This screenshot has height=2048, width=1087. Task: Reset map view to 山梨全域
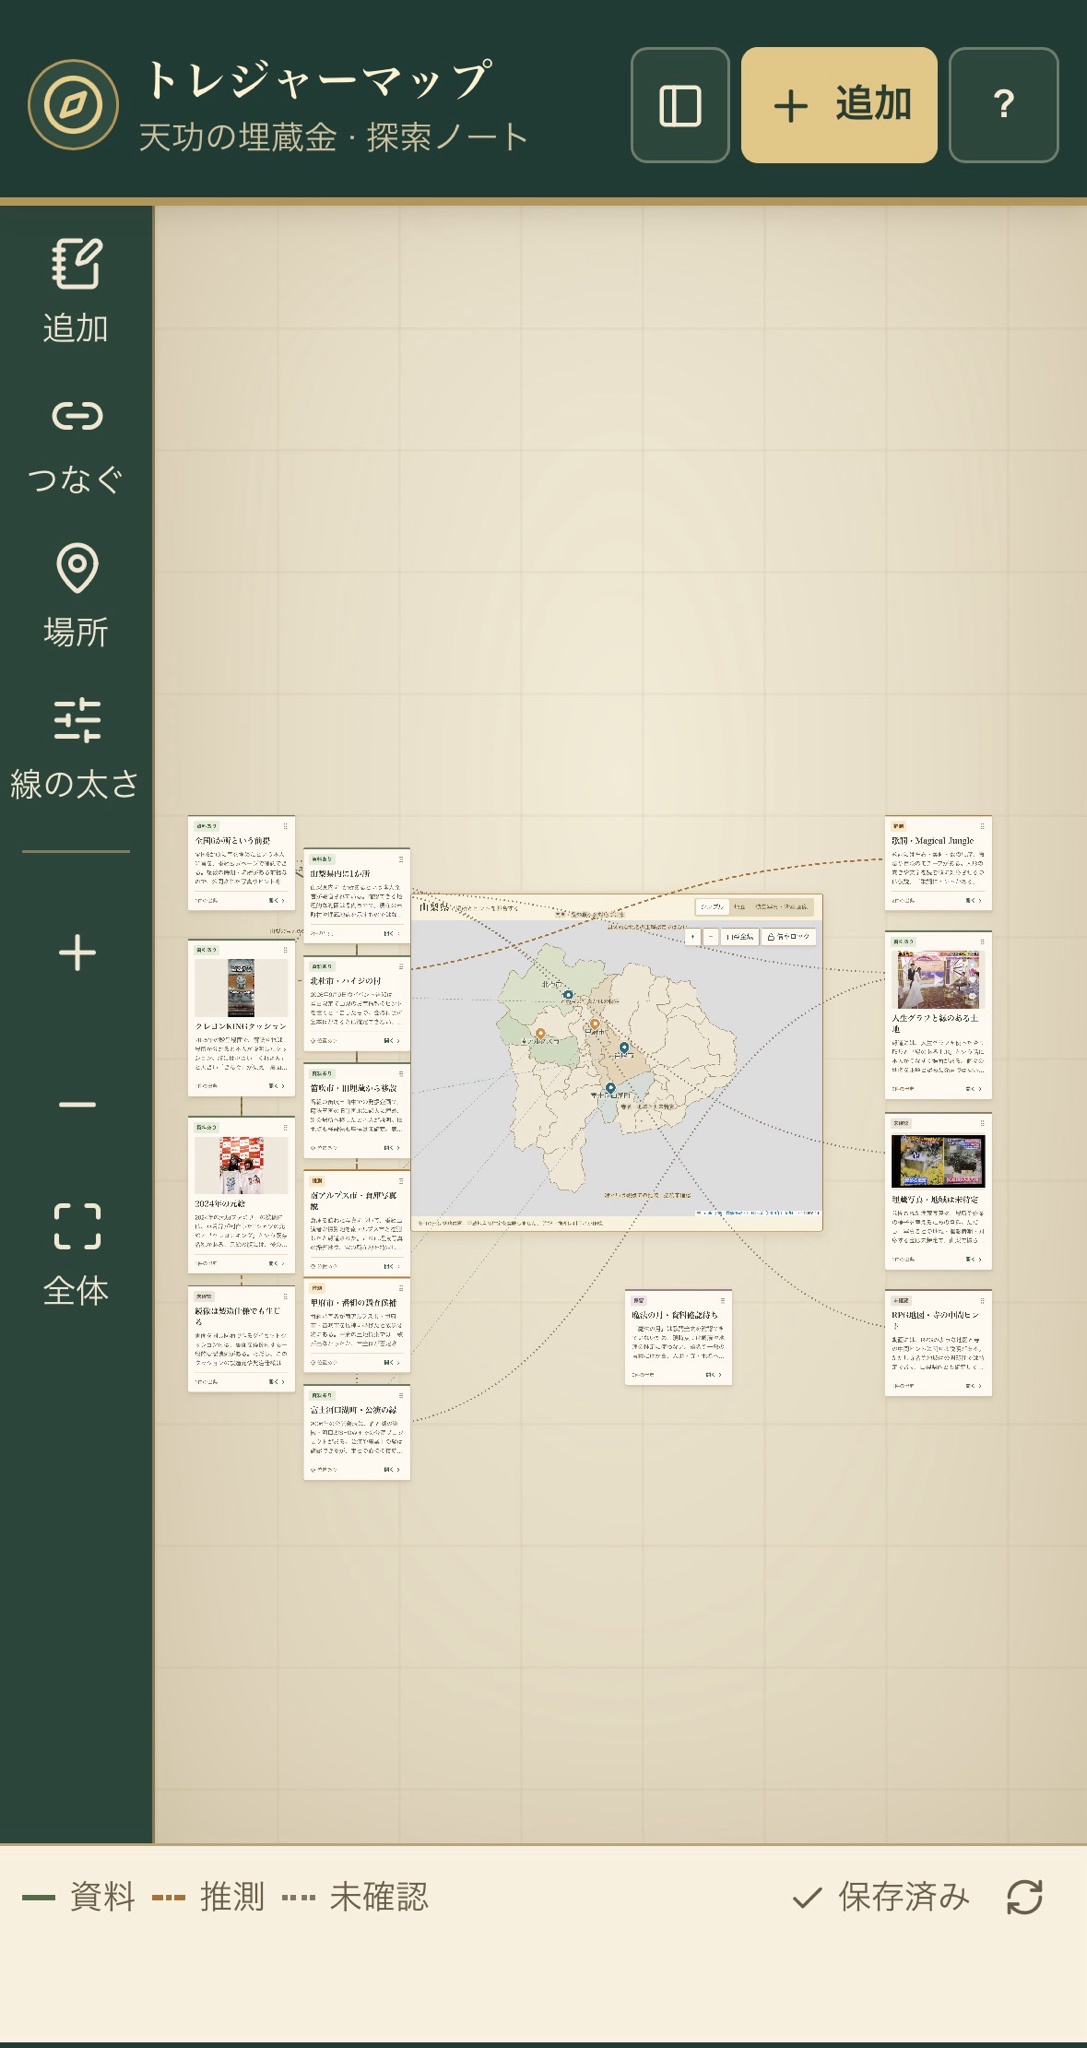(x=740, y=937)
